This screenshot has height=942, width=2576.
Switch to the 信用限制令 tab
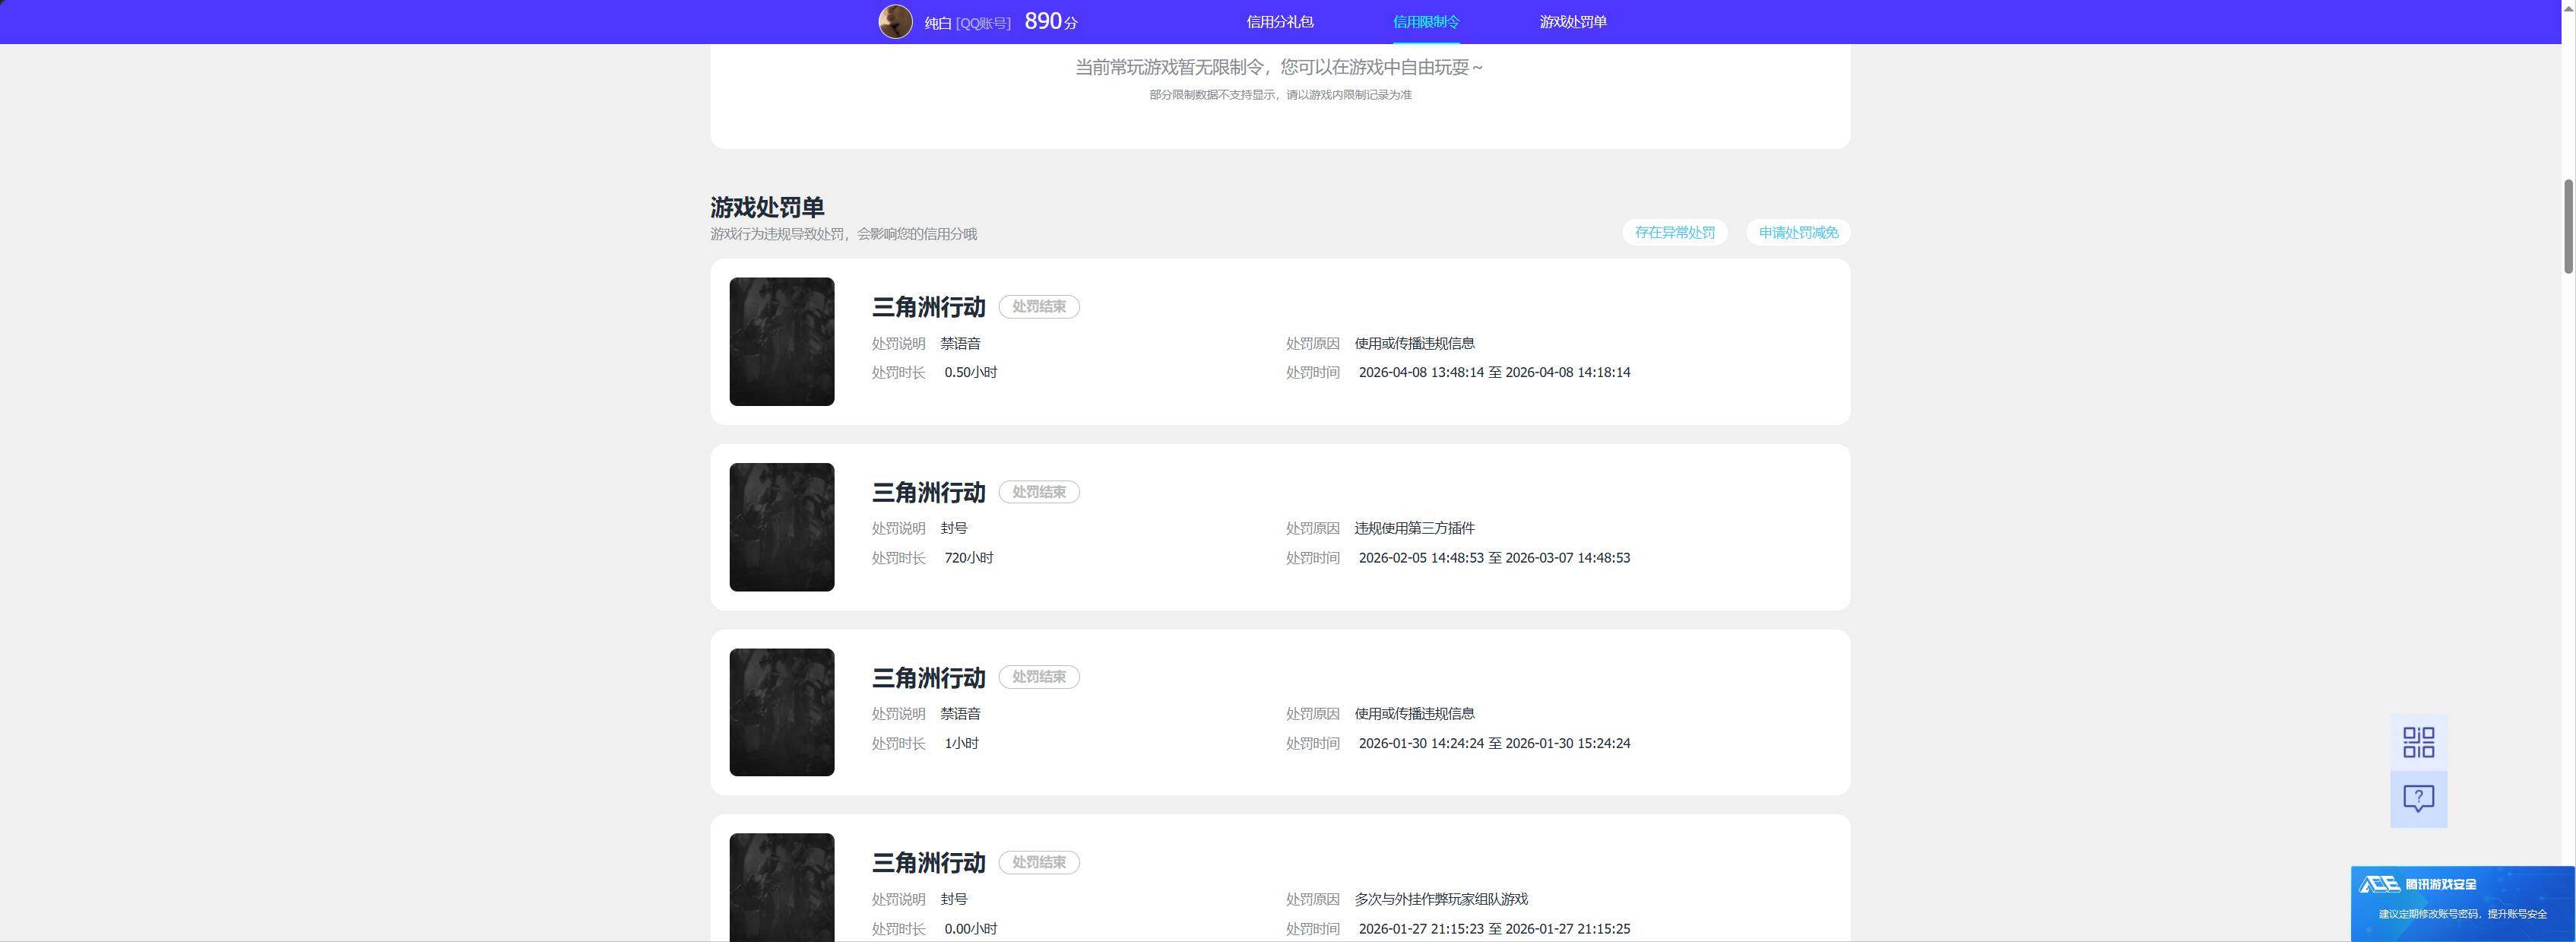tap(1426, 21)
